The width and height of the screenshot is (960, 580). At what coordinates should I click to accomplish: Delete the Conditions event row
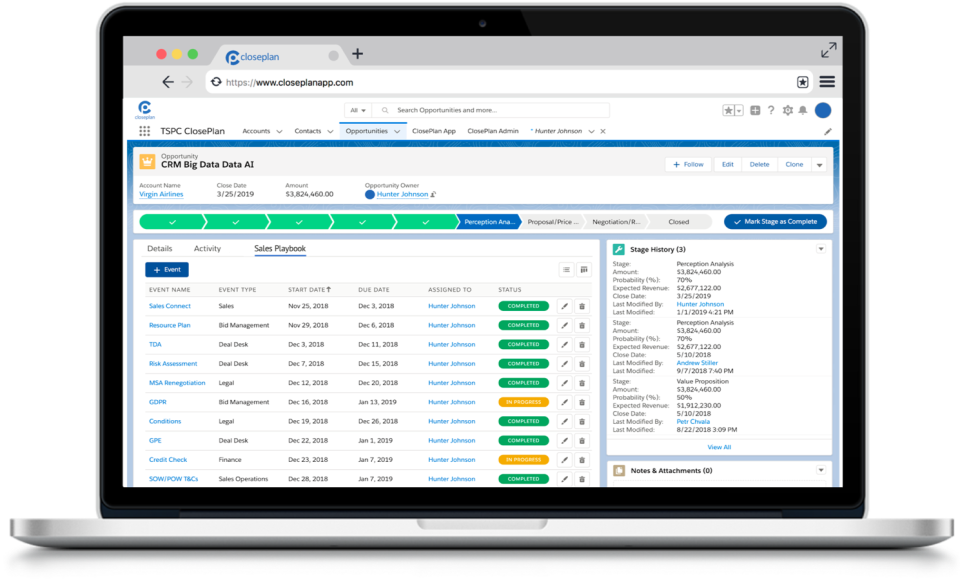coord(582,421)
